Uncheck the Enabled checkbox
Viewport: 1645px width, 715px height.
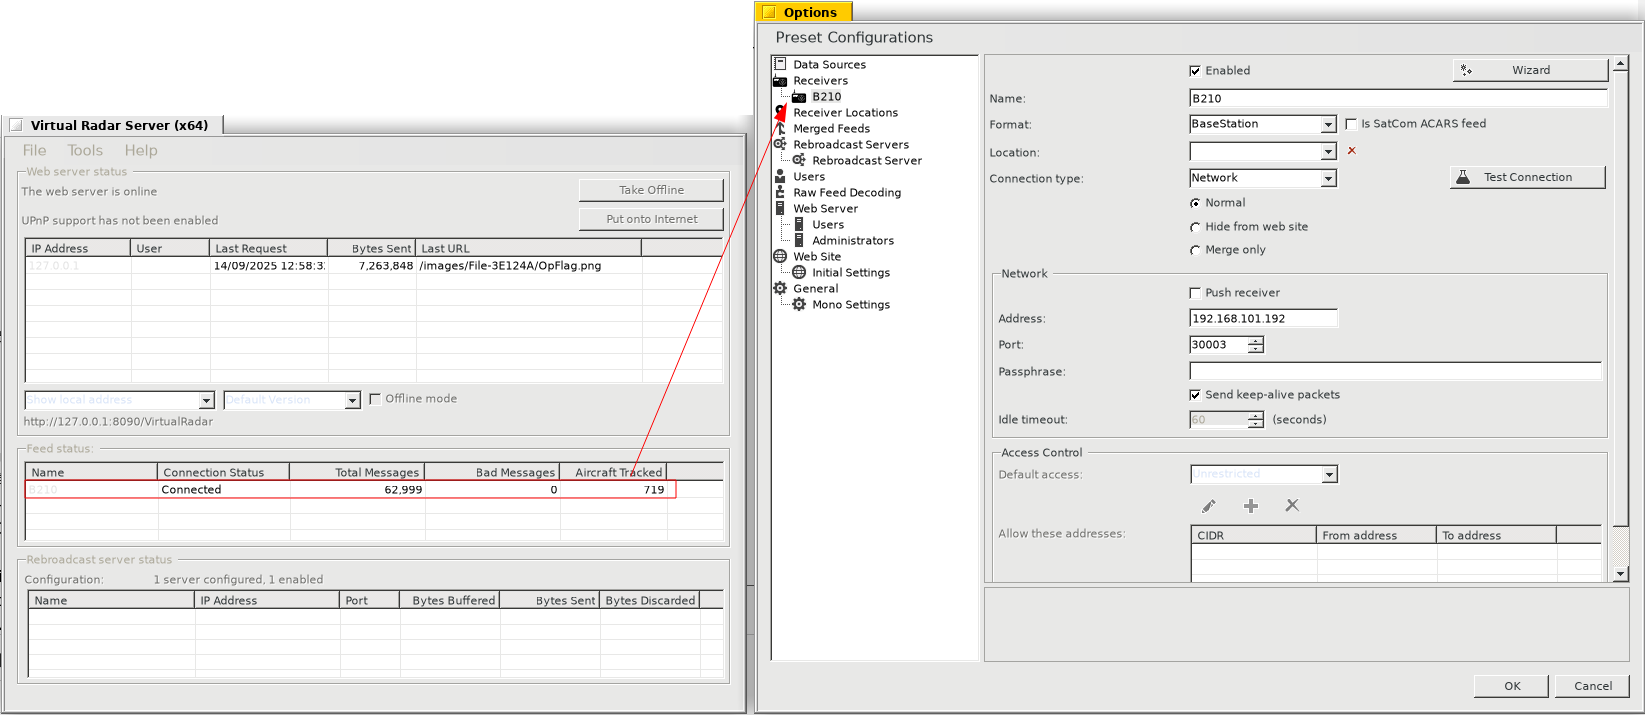(x=1195, y=71)
